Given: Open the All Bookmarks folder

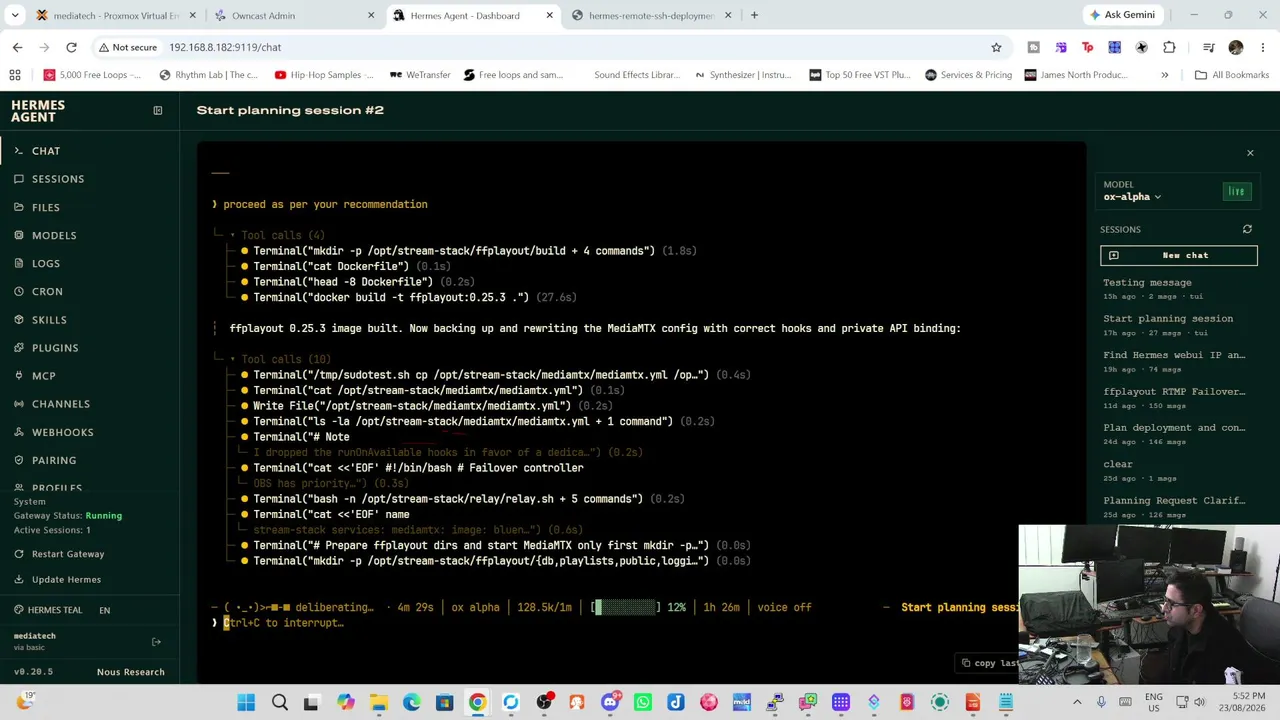Looking at the screenshot, I should (x=1232, y=75).
